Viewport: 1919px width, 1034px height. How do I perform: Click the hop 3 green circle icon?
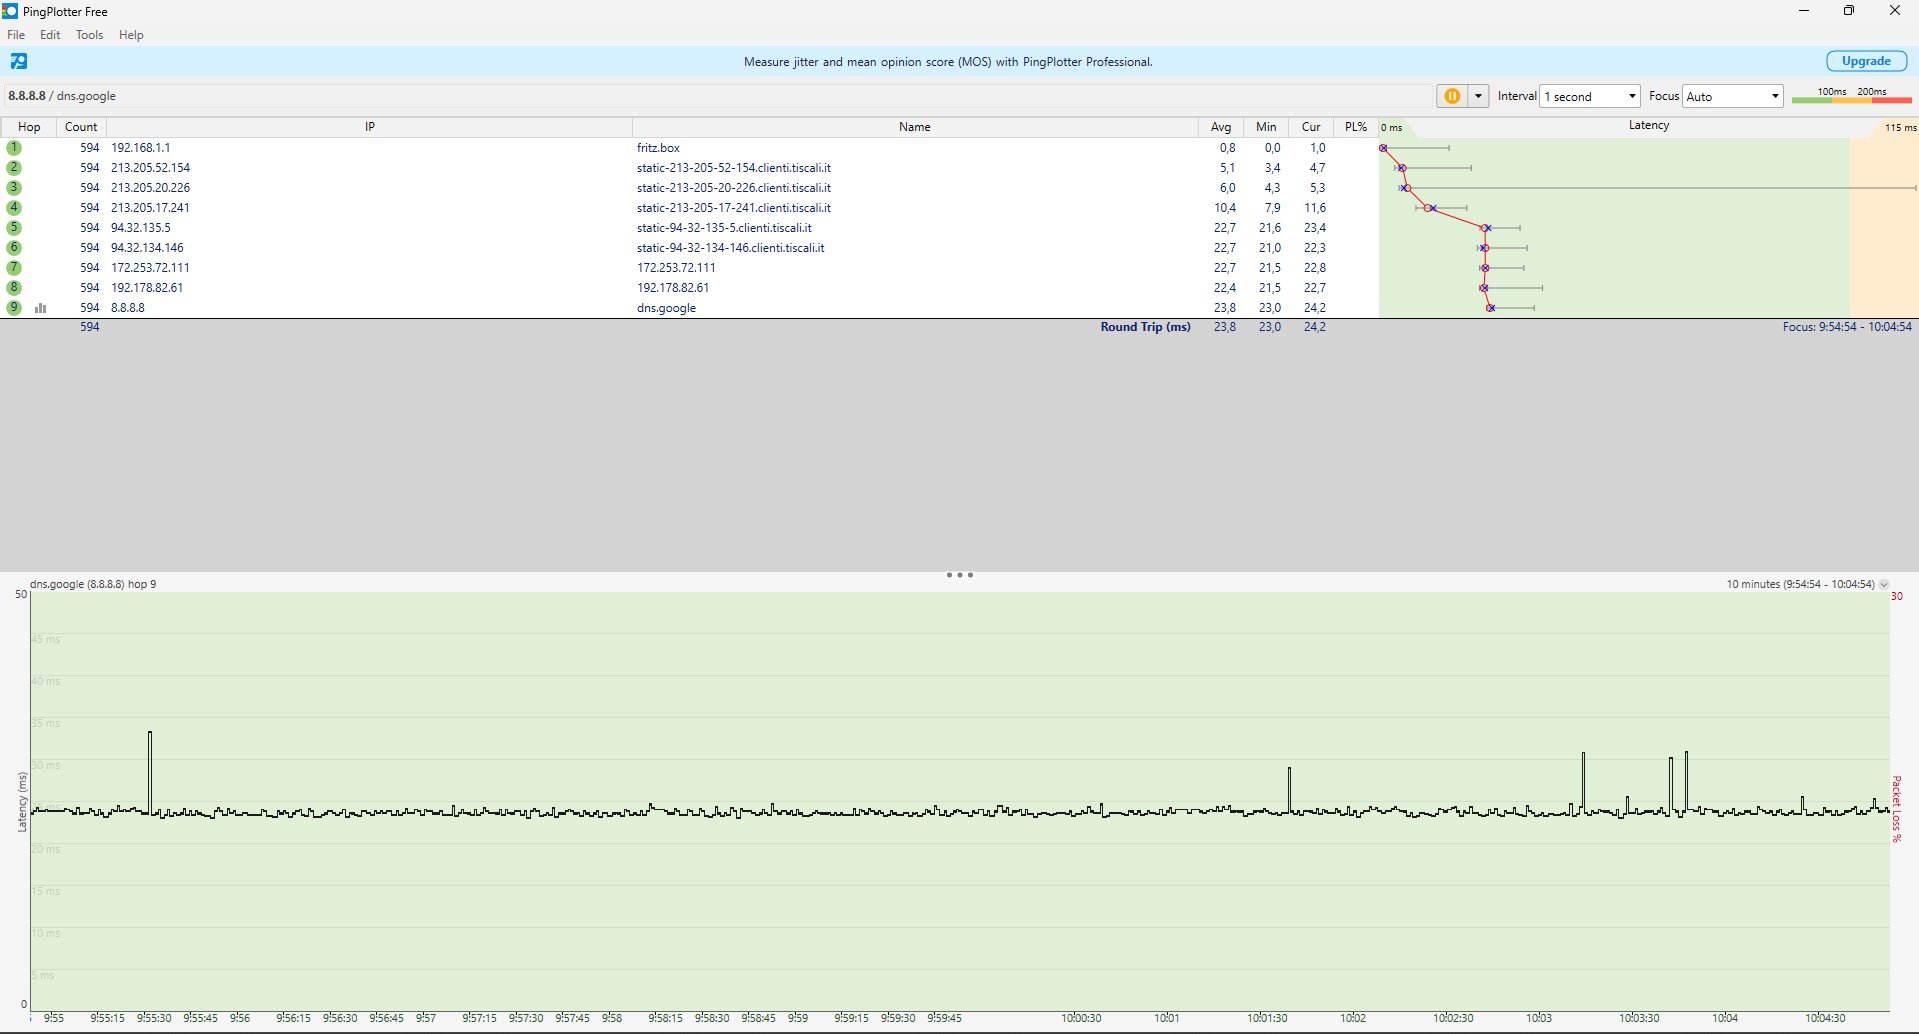tap(14, 188)
